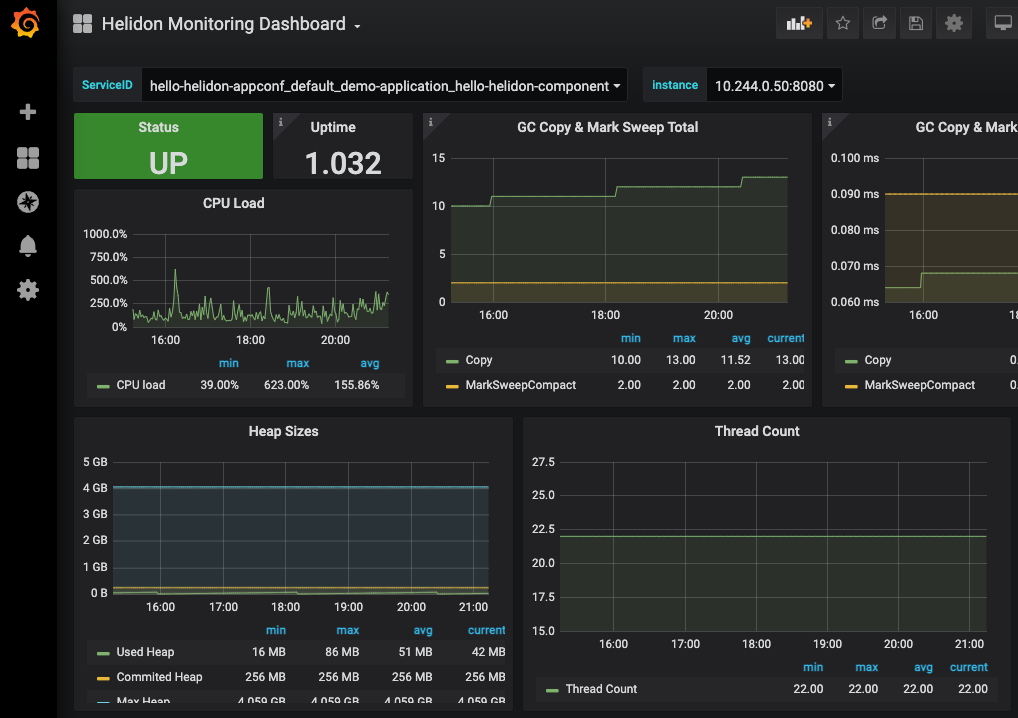Image resolution: width=1018 pixels, height=718 pixels.
Task: Click the Heap Sizes panel title
Action: [284, 431]
